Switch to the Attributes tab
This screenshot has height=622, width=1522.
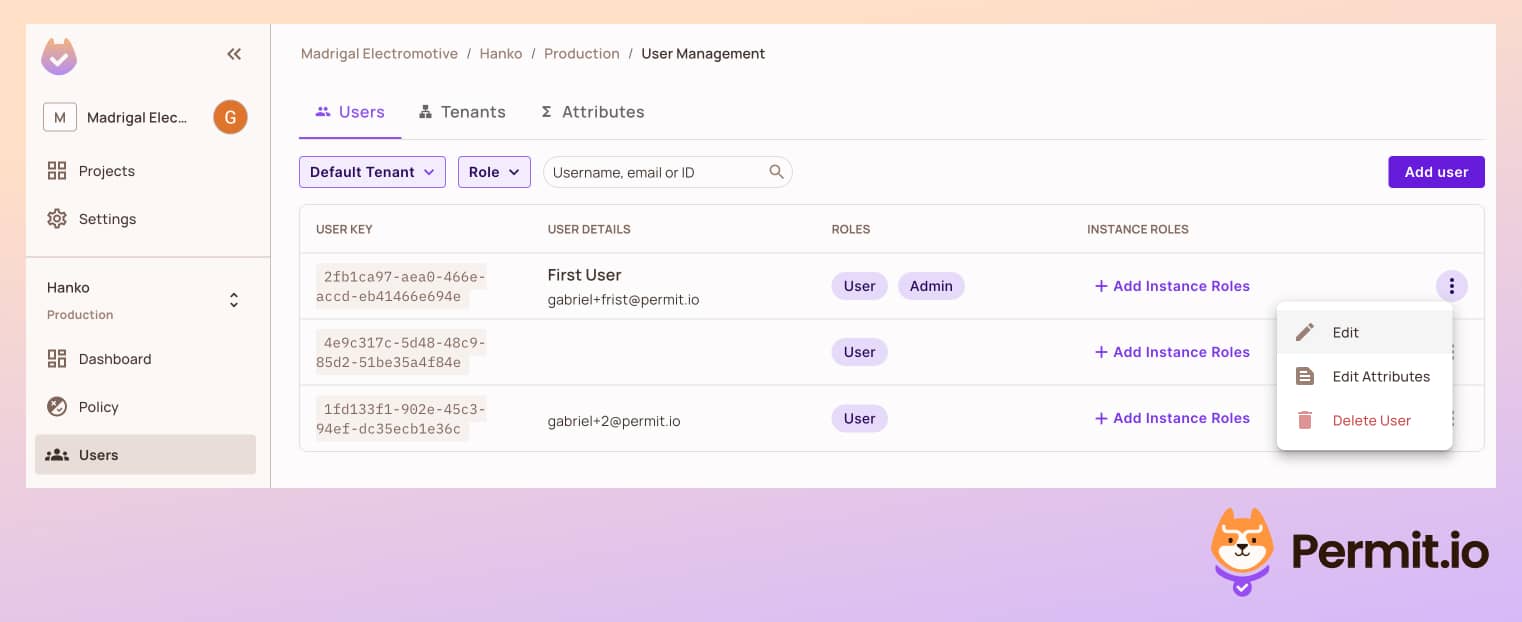(592, 112)
